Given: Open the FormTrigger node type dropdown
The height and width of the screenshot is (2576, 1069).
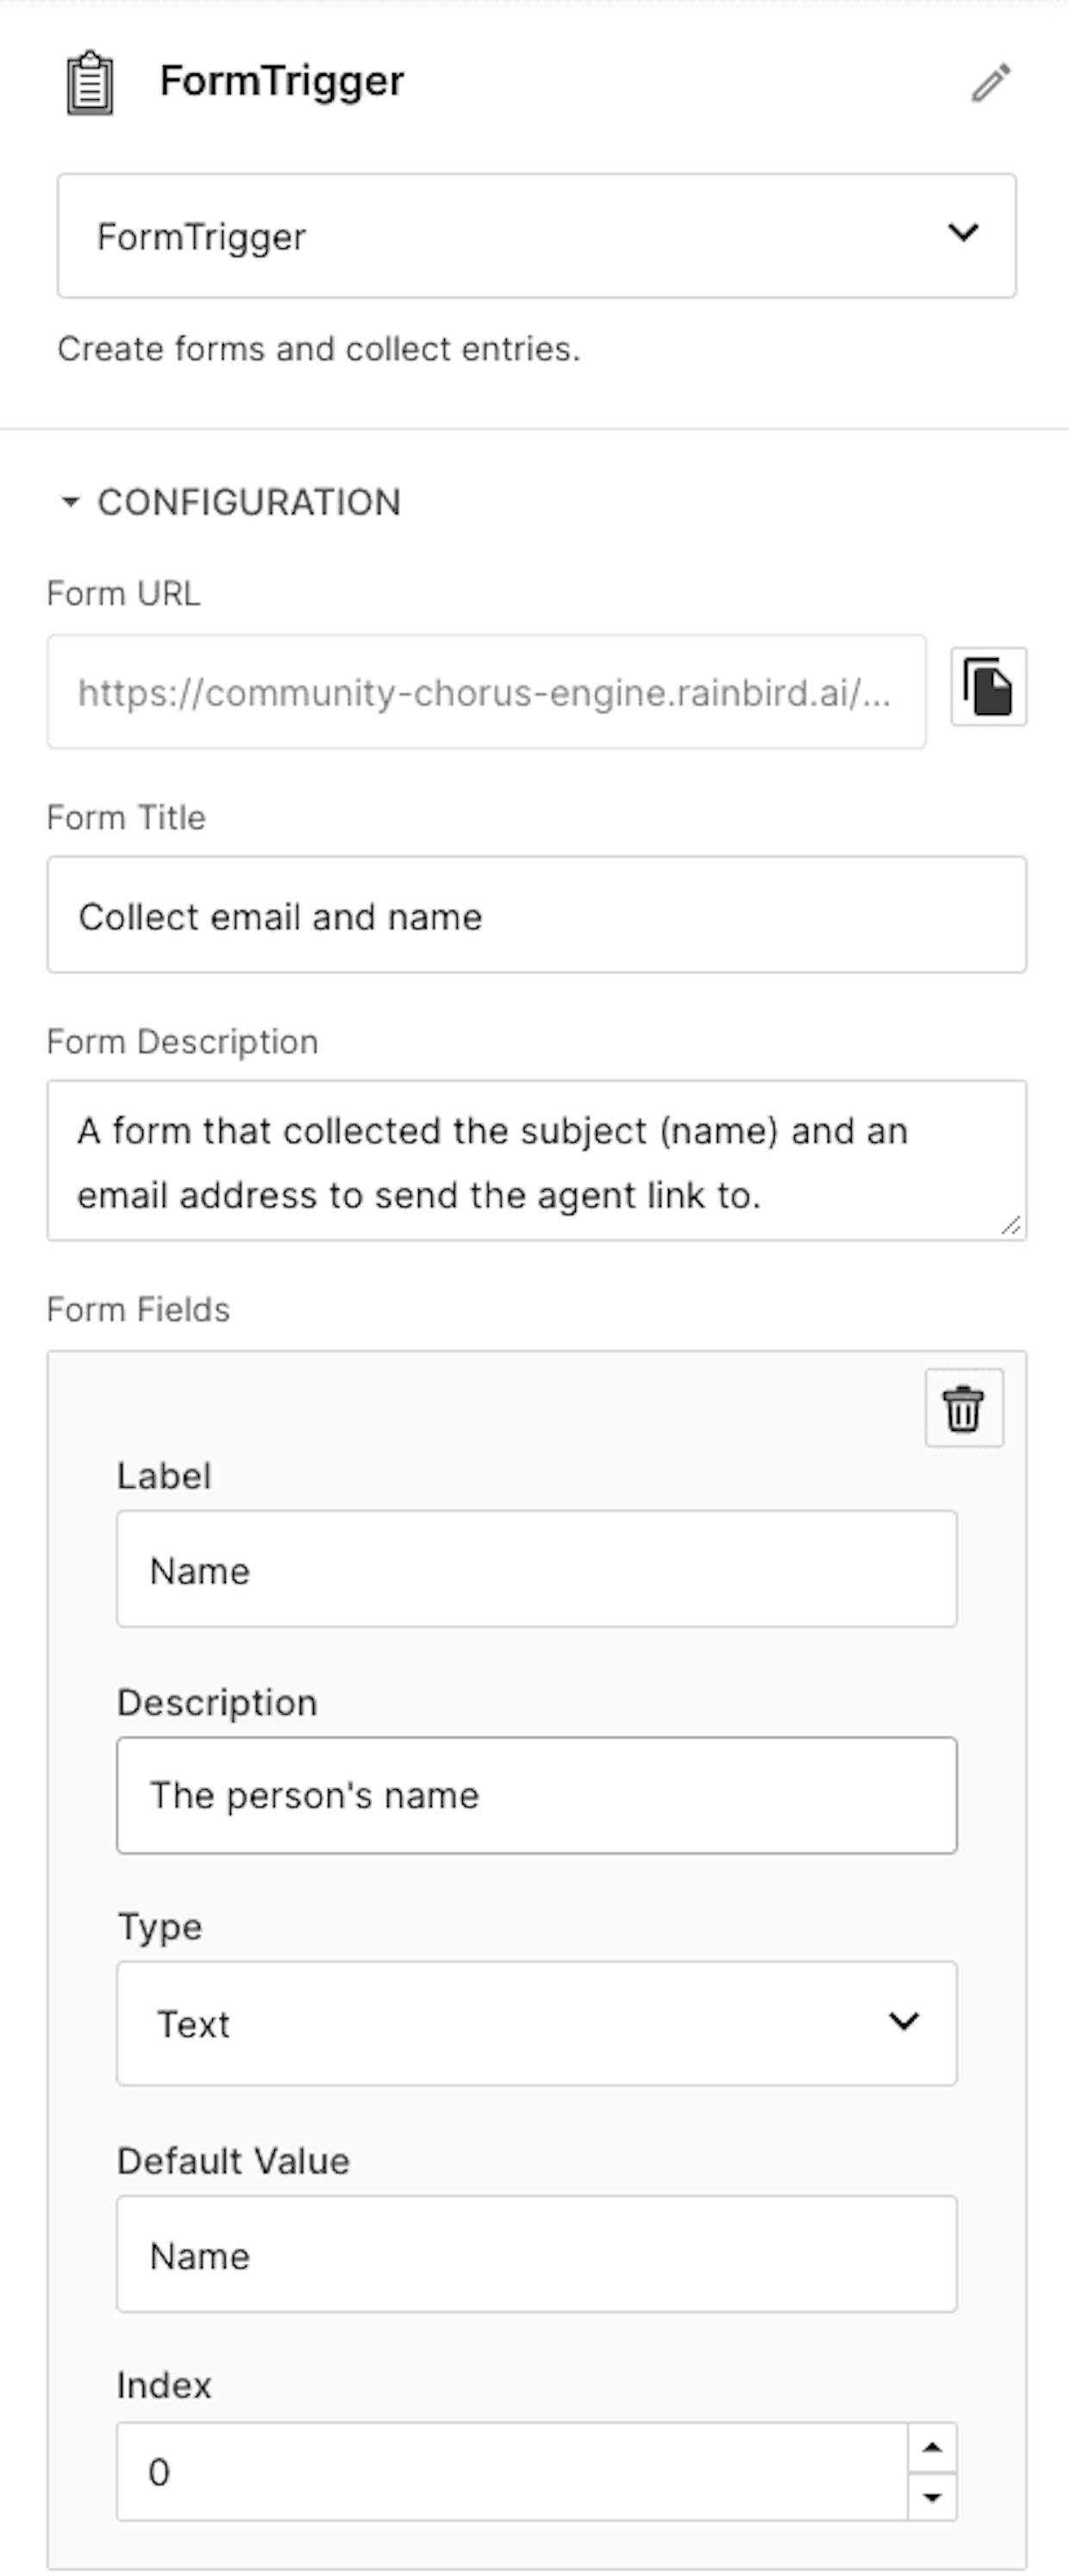Looking at the screenshot, I should click(537, 236).
